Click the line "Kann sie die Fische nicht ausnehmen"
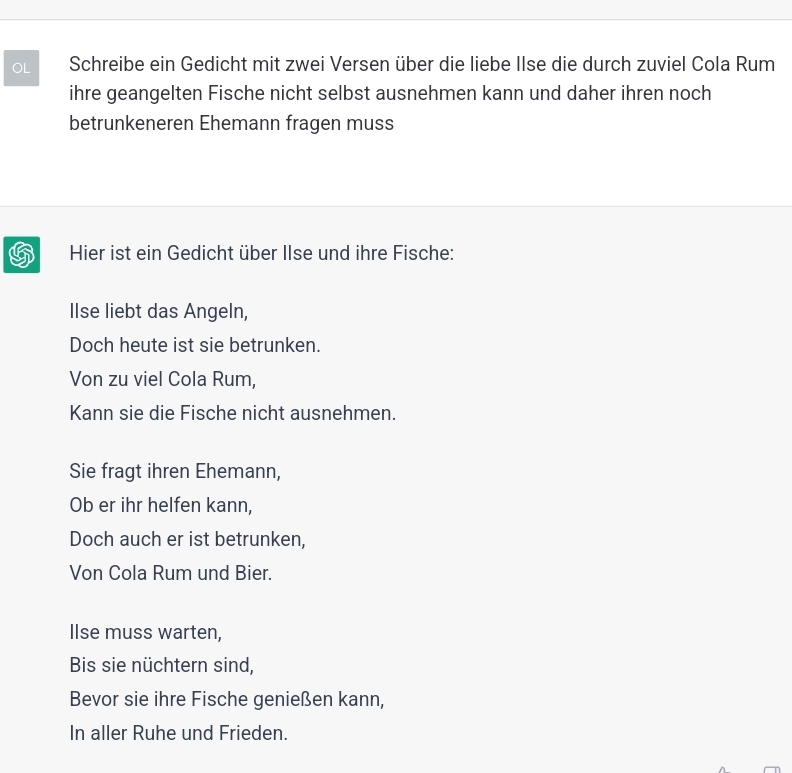This screenshot has width=792, height=773. pos(232,413)
